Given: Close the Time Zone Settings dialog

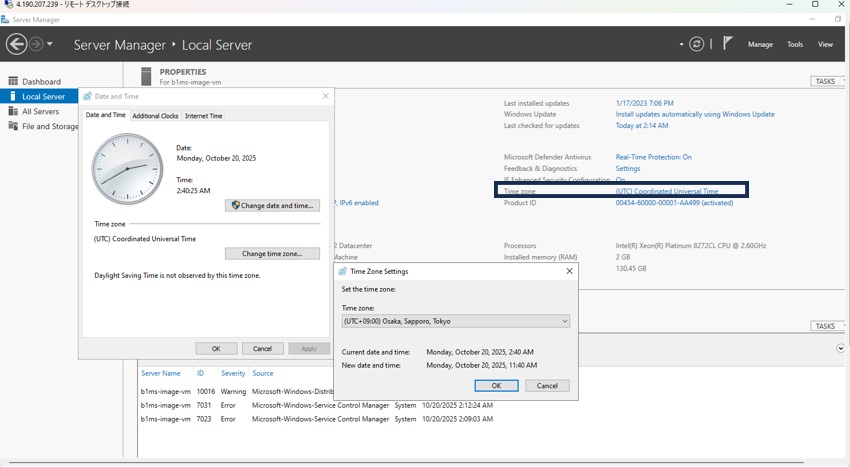Looking at the screenshot, I should point(569,271).
